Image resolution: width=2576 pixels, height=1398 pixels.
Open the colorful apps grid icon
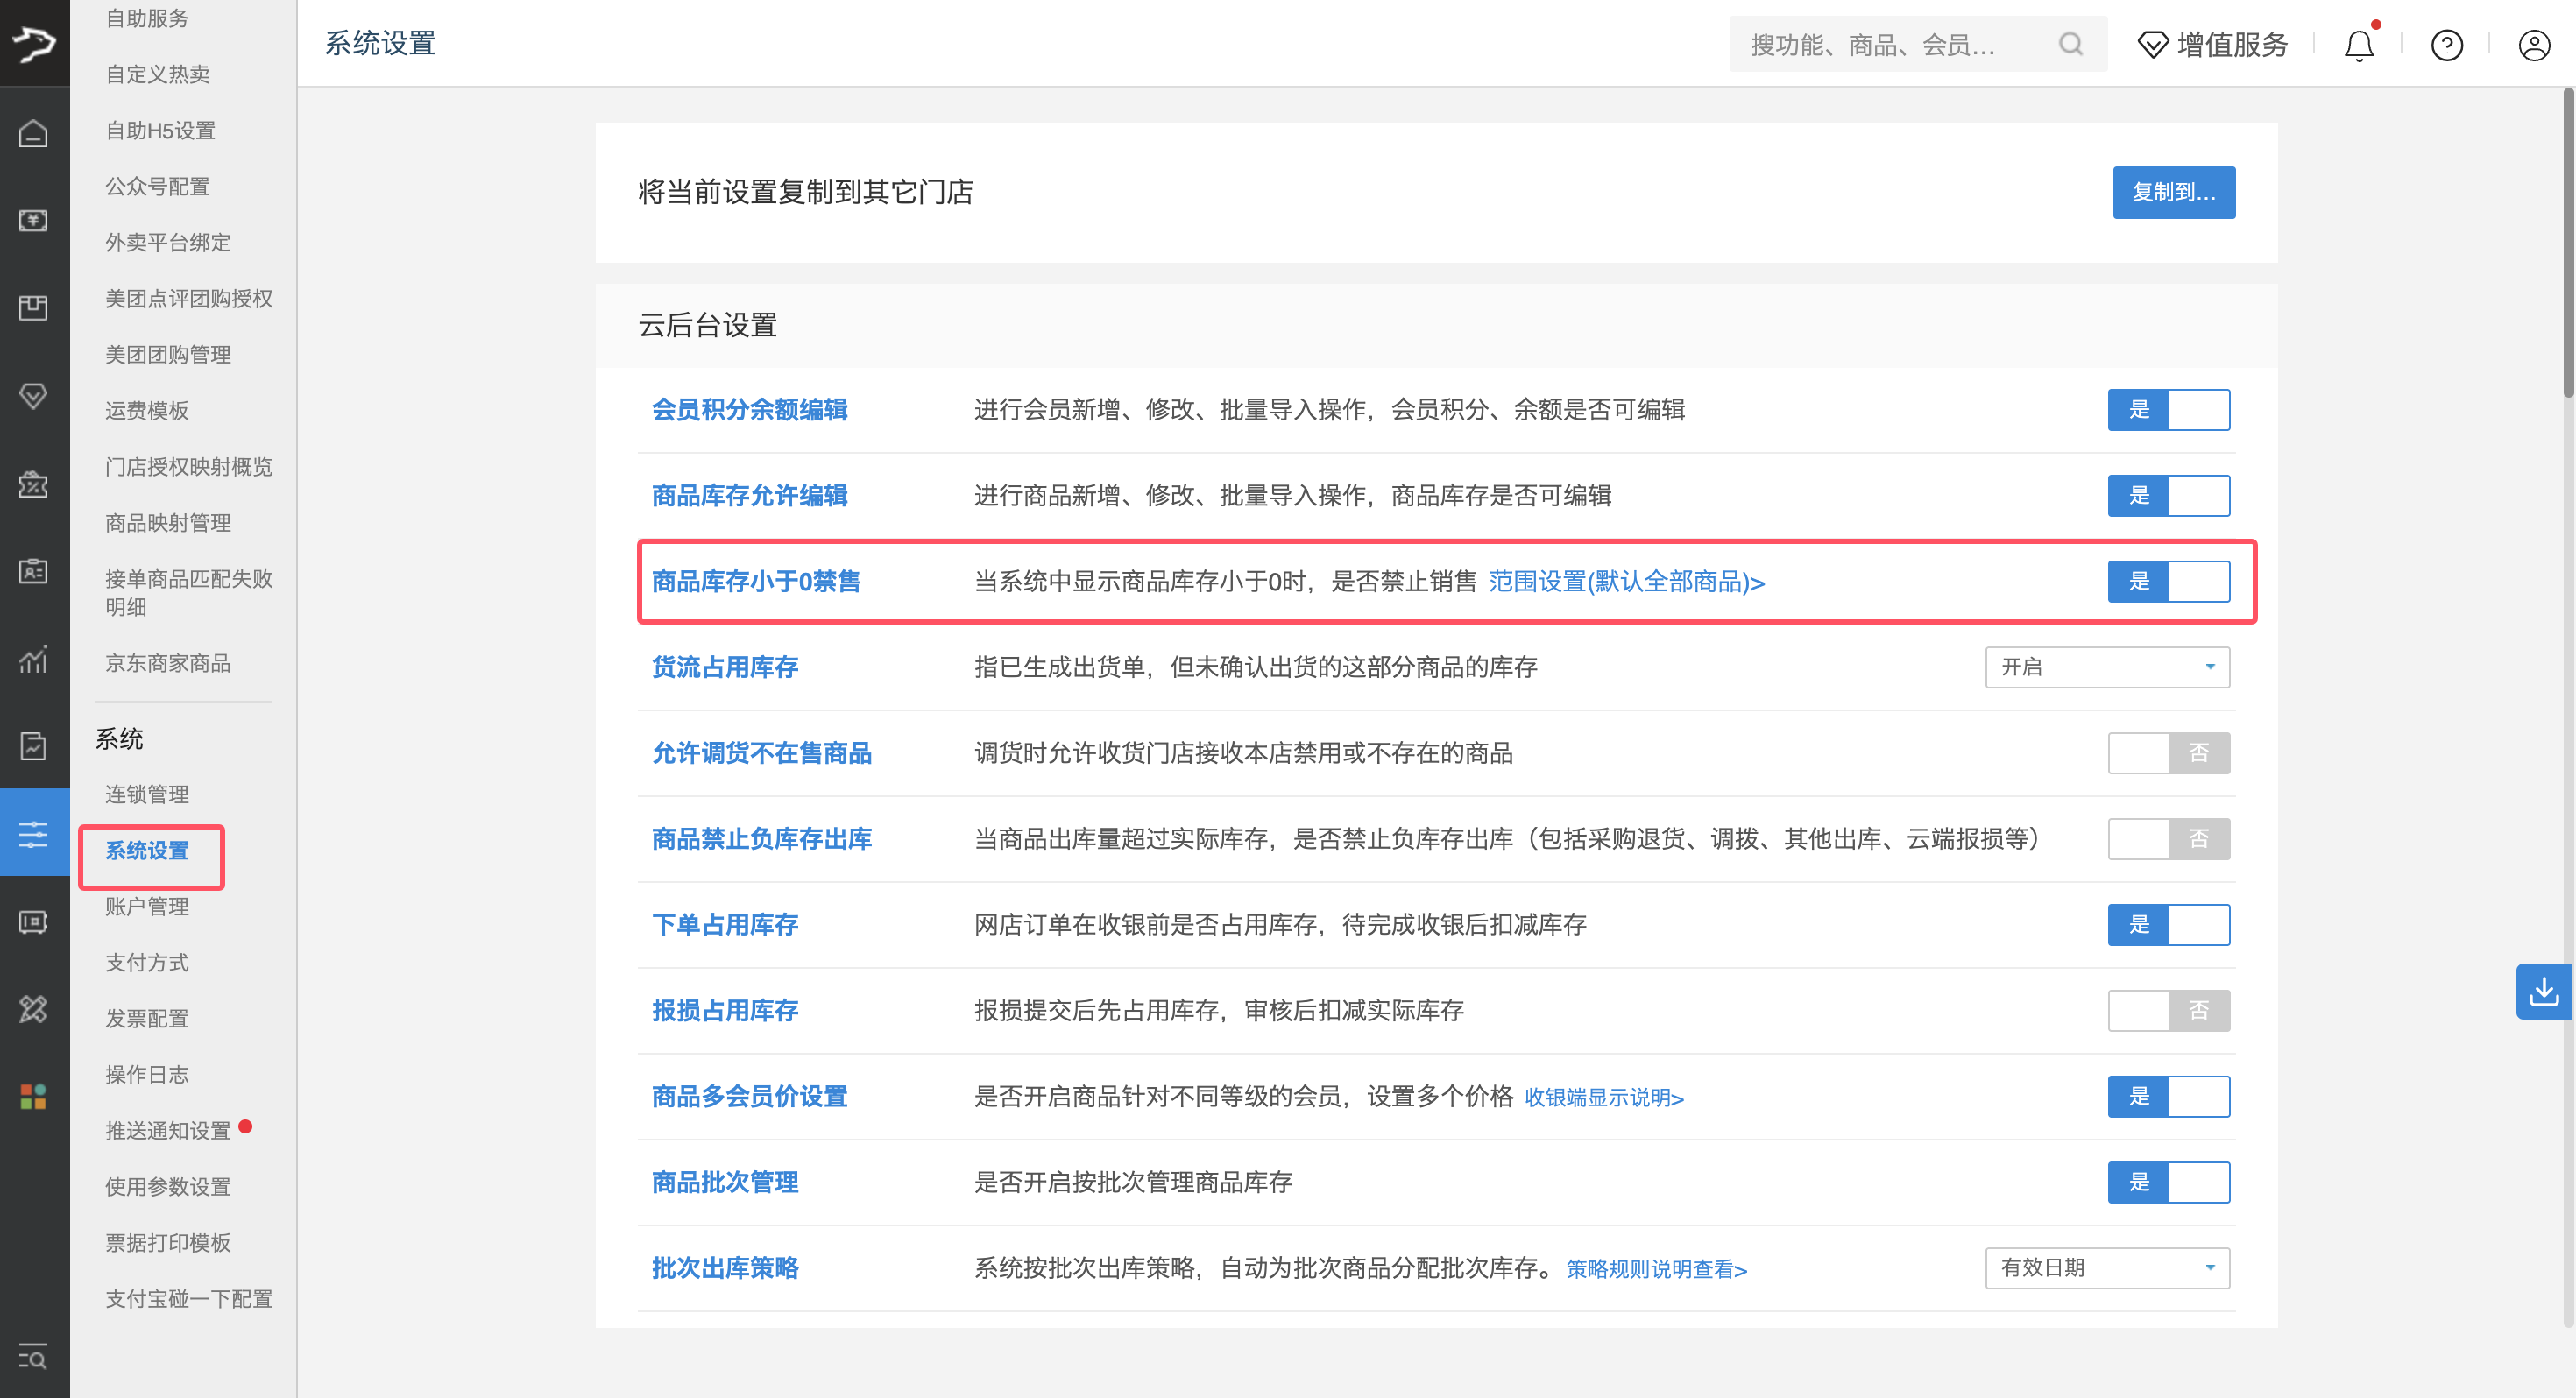point(34,1097)
